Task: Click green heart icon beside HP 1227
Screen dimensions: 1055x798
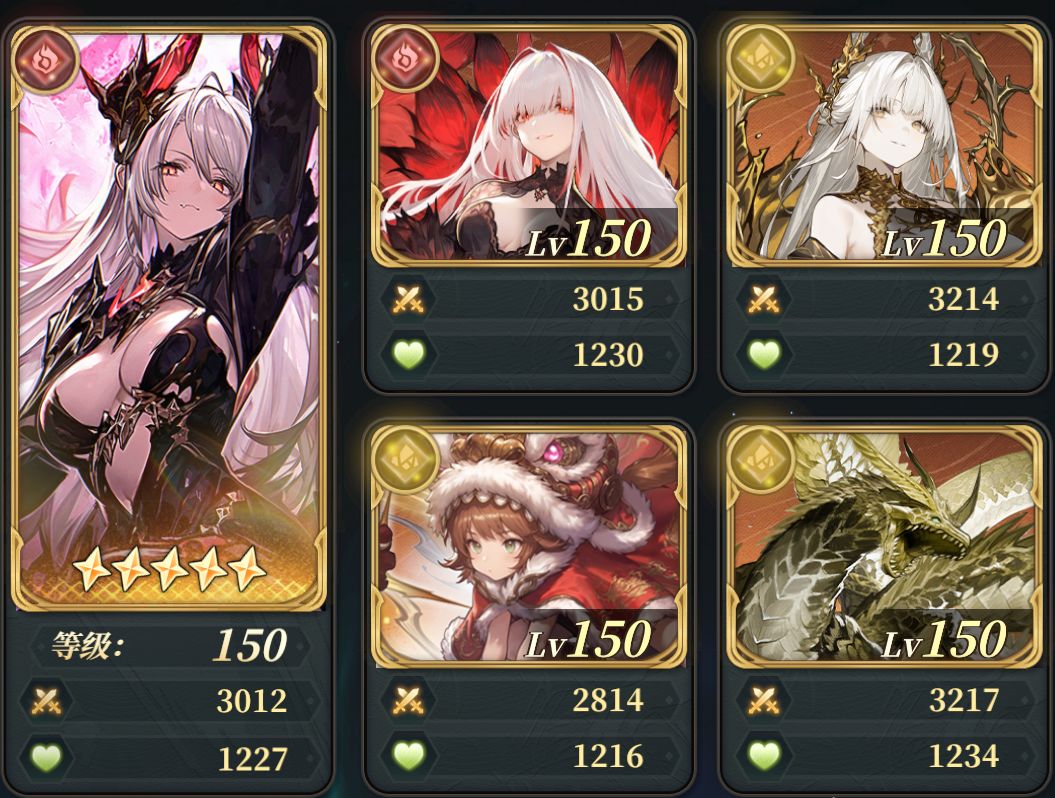Action: pos(46,758)
